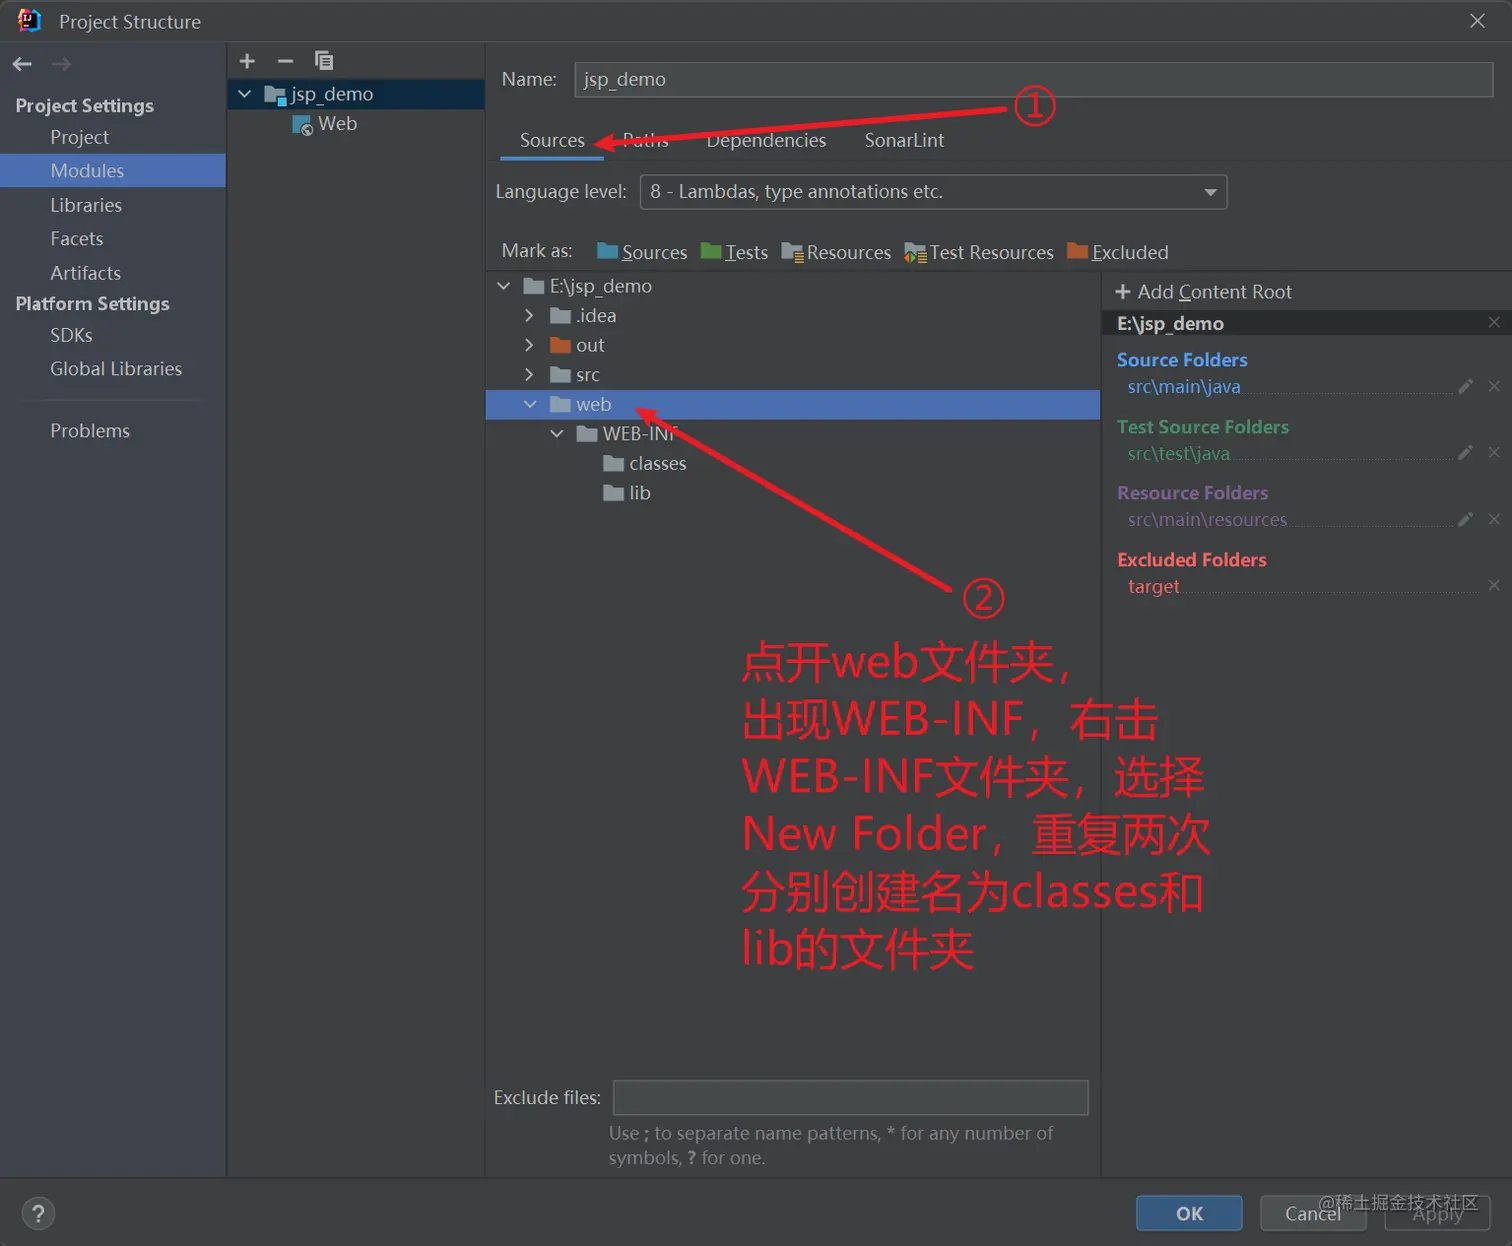
Task: Click the Add module plus icon
Action: [247, 61]
